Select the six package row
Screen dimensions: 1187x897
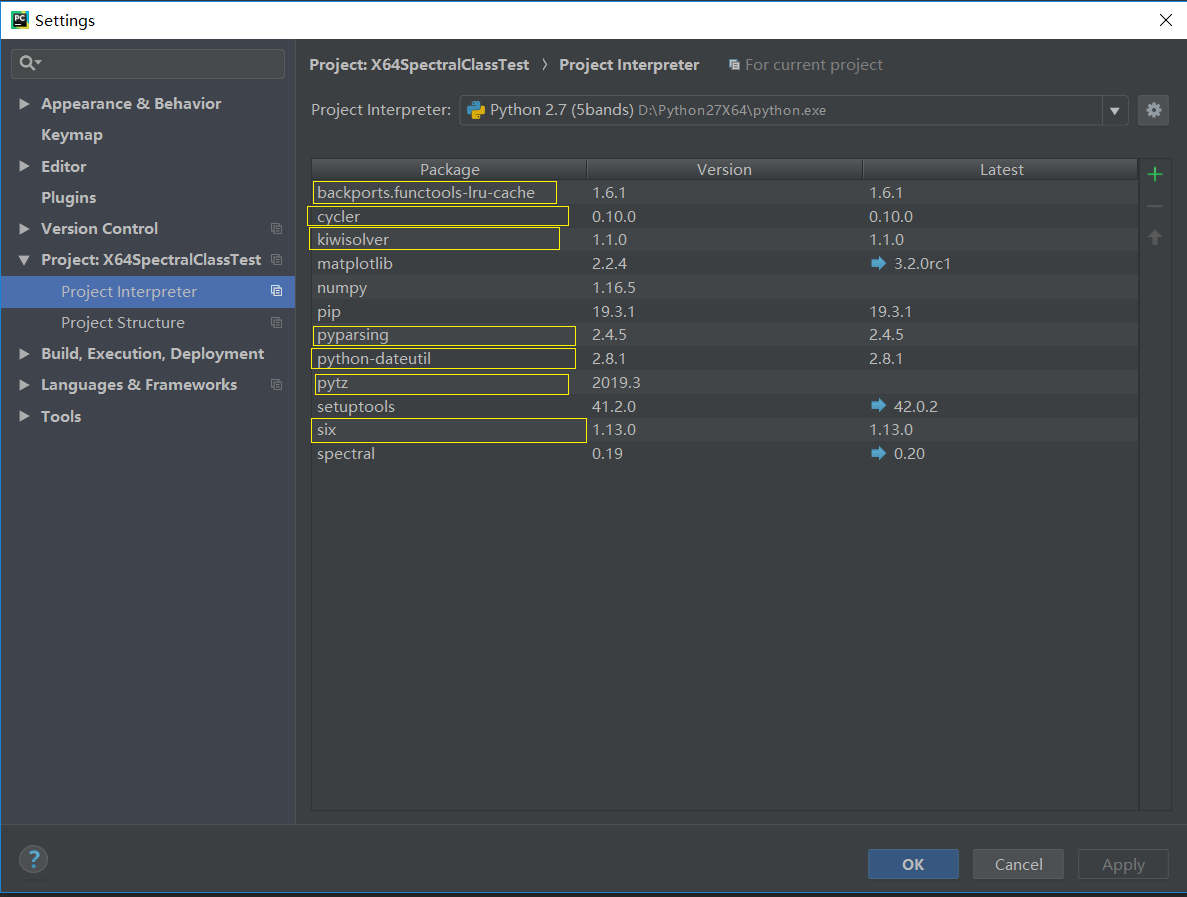click(x=724, y=430)
